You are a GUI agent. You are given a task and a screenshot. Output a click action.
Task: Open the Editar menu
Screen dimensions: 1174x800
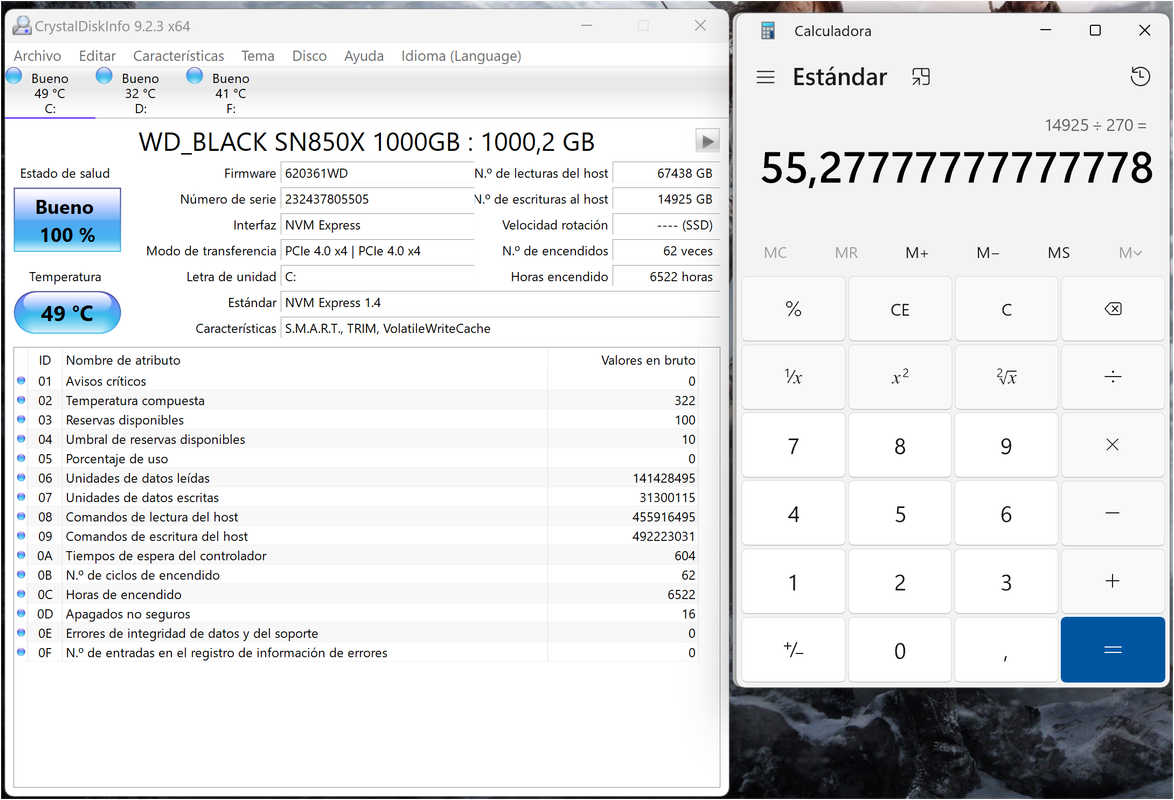pos(97,56)
